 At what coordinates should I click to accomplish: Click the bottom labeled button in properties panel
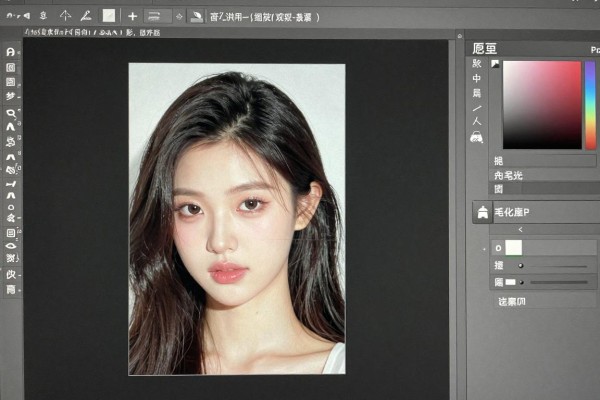(512, 302)
